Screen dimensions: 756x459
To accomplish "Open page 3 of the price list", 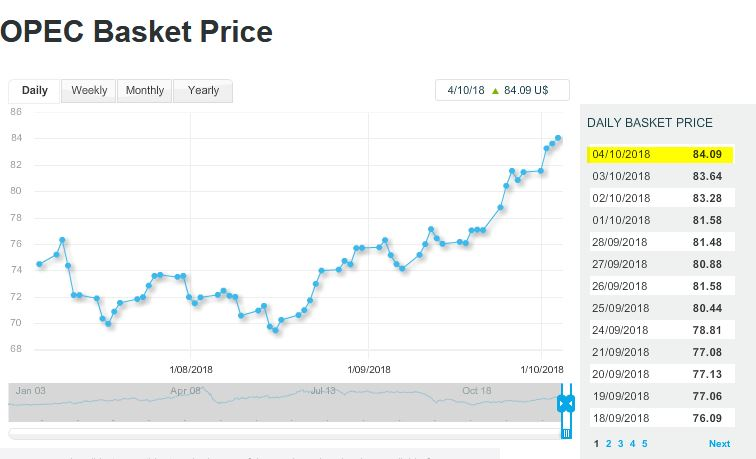I will pyautogui.click(x=620, y=443).
